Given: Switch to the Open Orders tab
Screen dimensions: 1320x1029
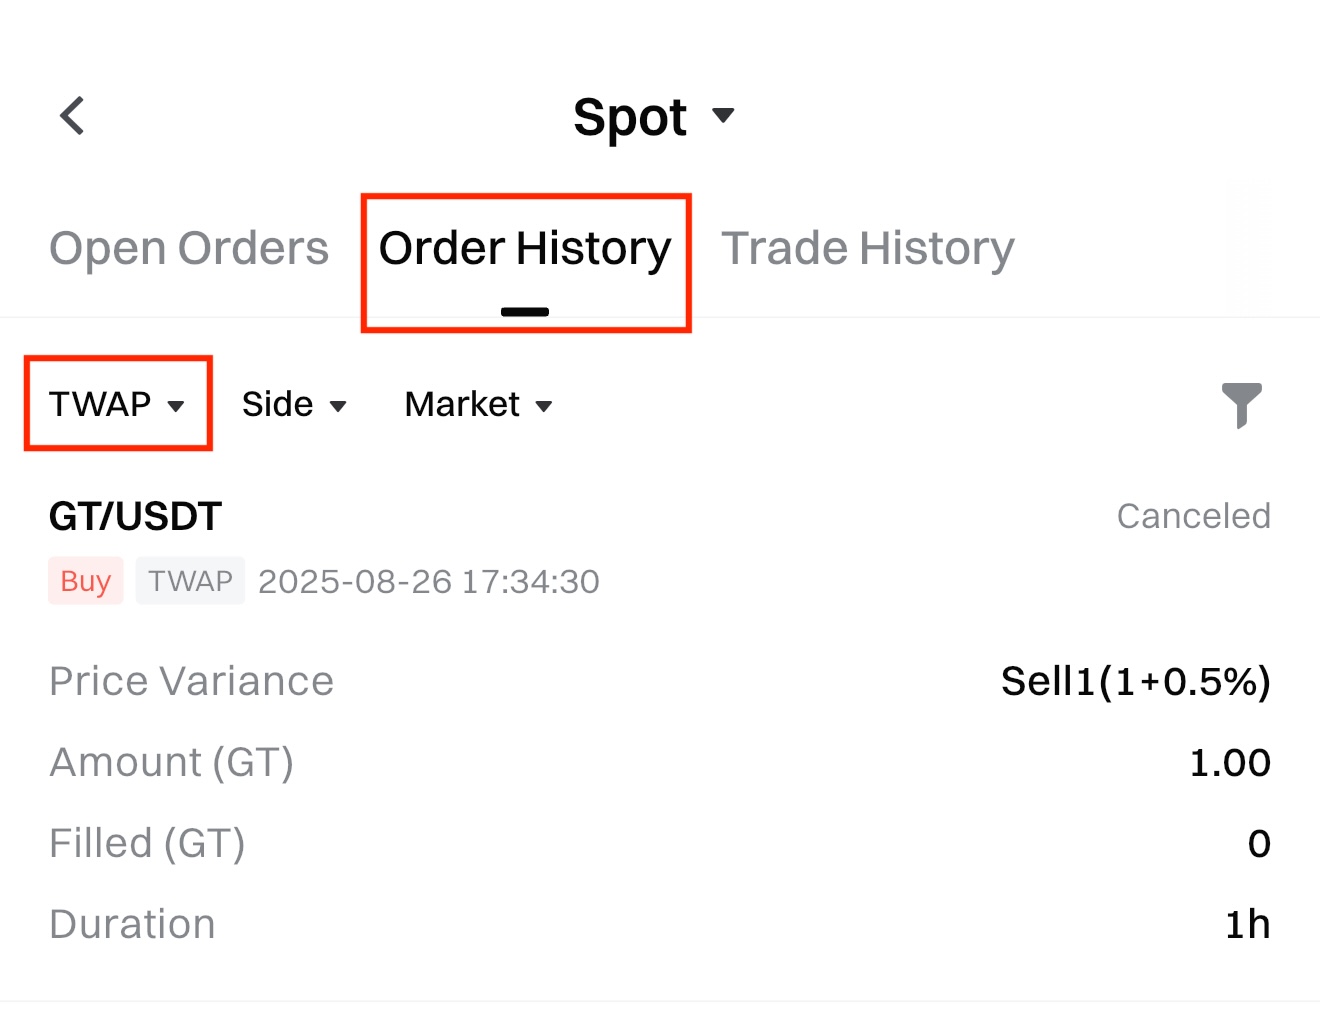Looking at the screenshot, I should pyautogui.click(x=189, y=248).
